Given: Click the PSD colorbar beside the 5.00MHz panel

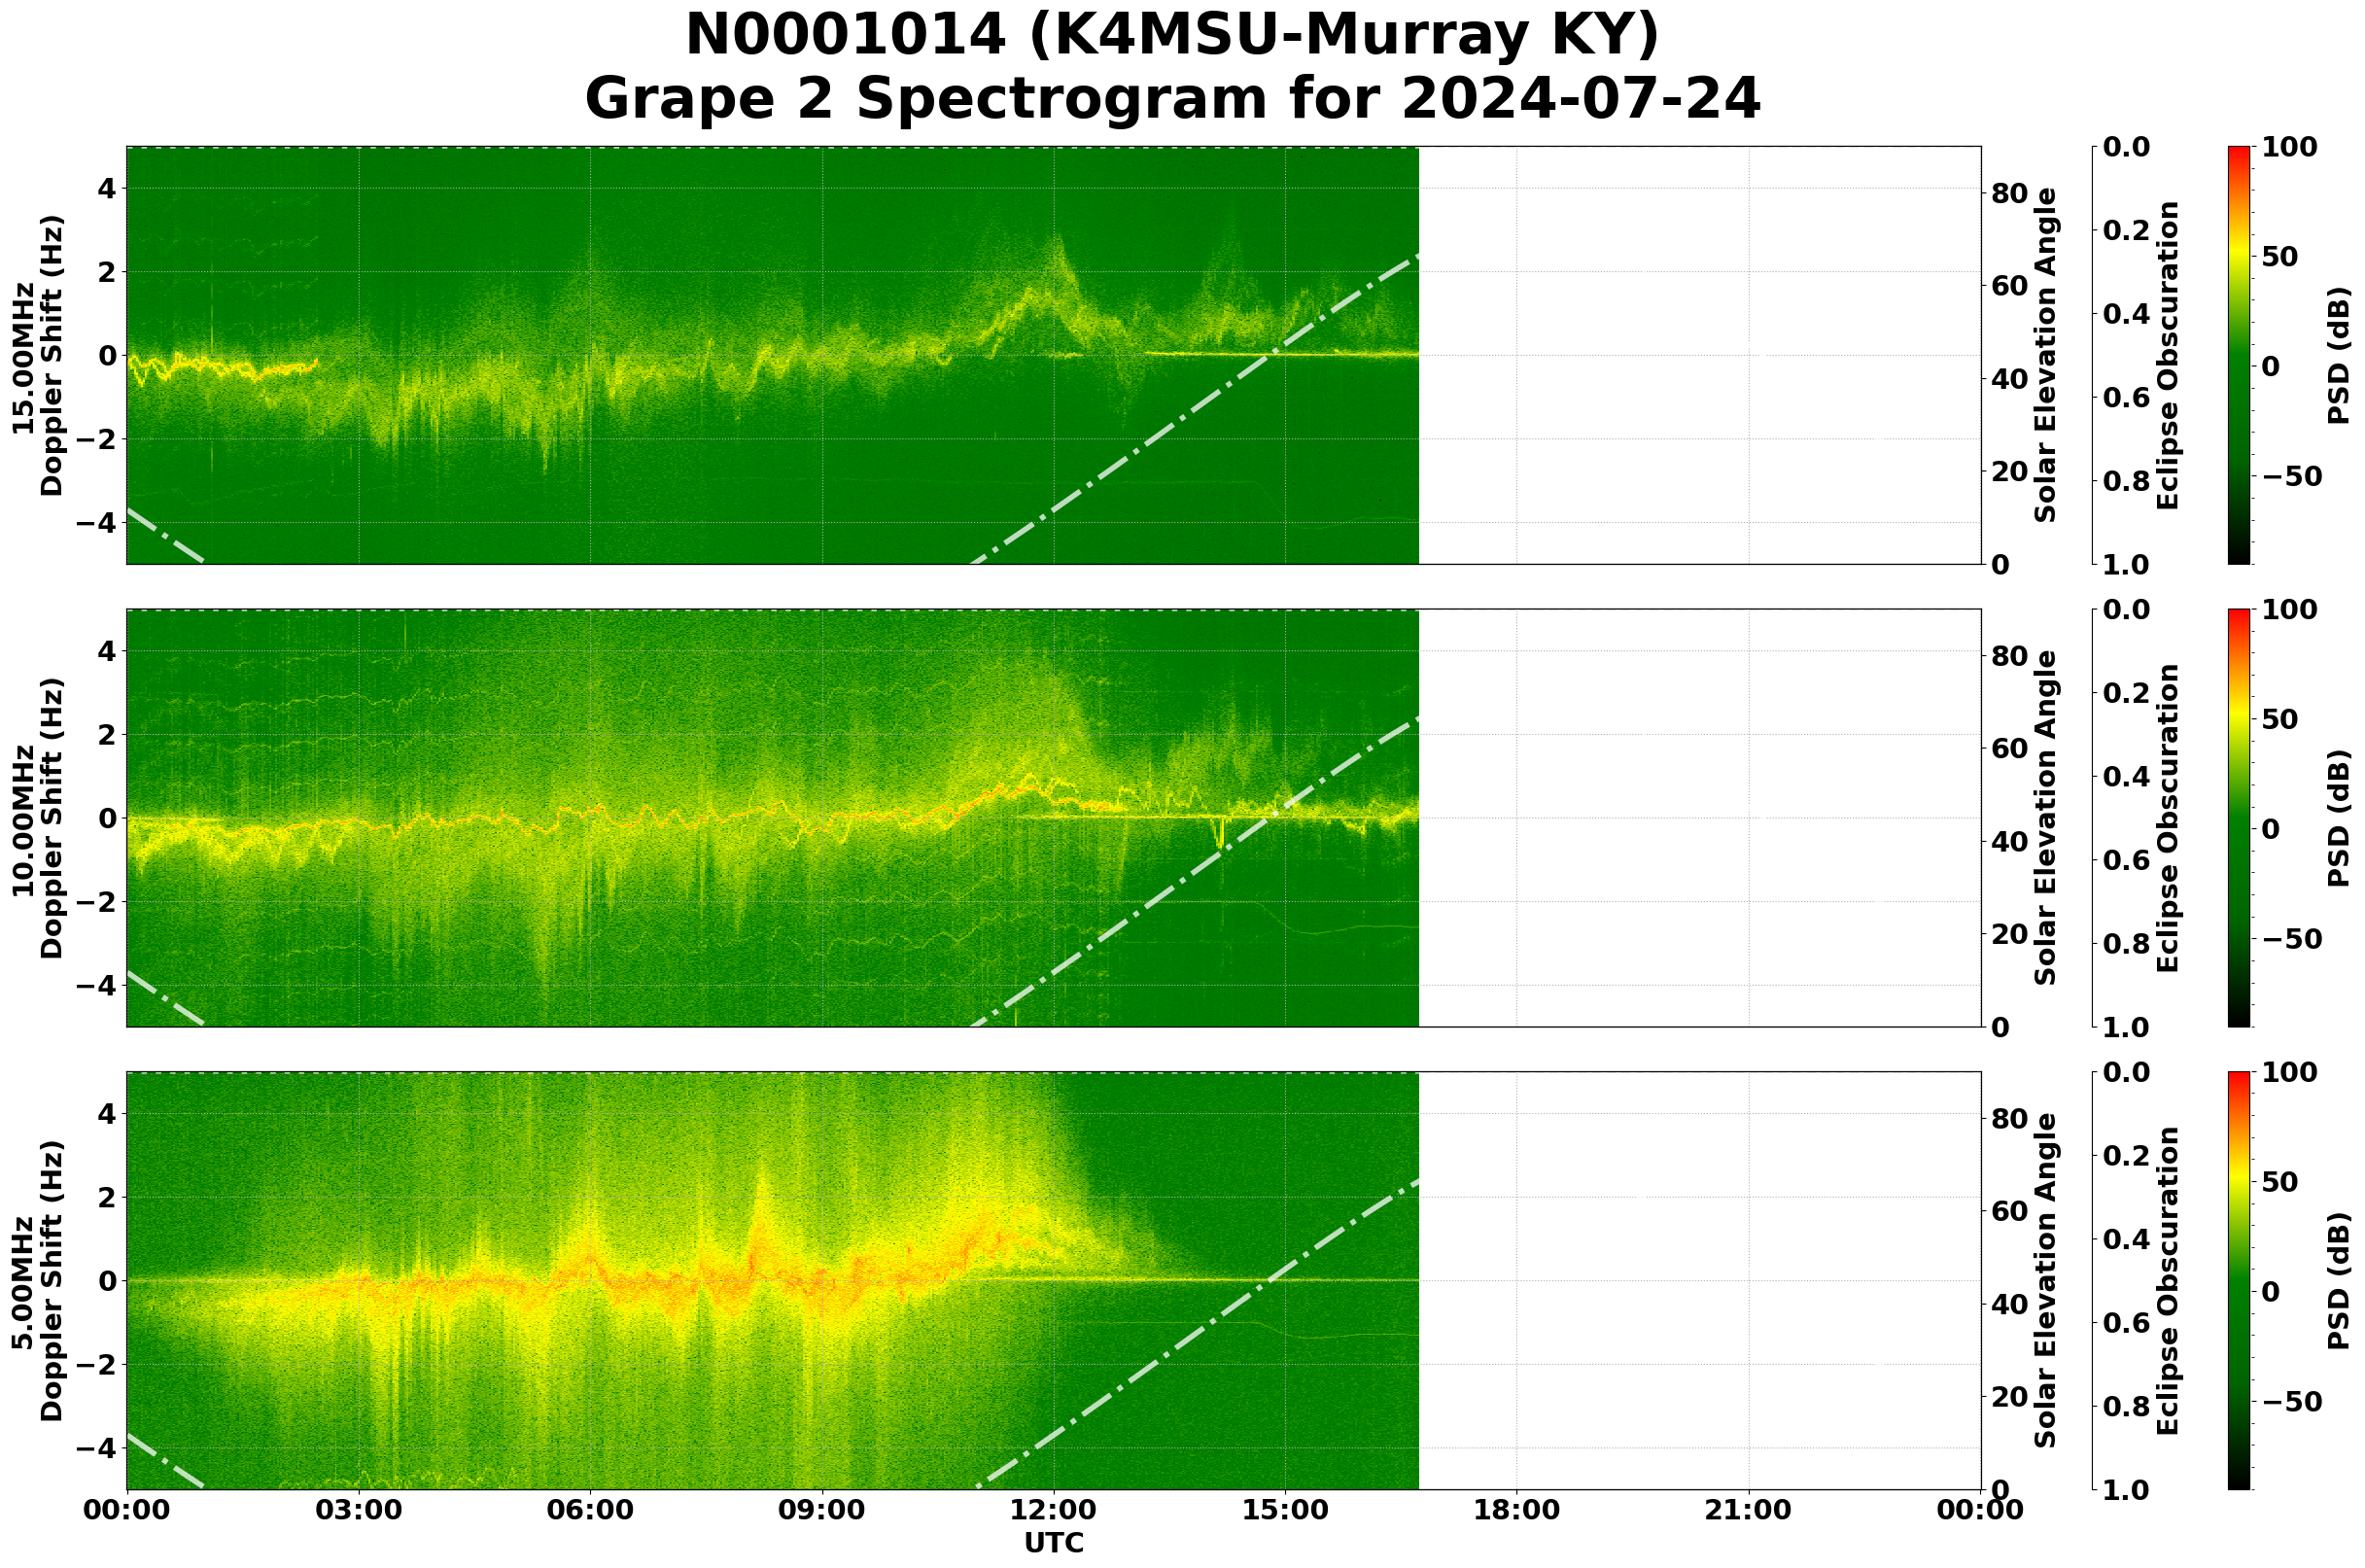Looking at the screenshot, I should click(2240, 1281).
